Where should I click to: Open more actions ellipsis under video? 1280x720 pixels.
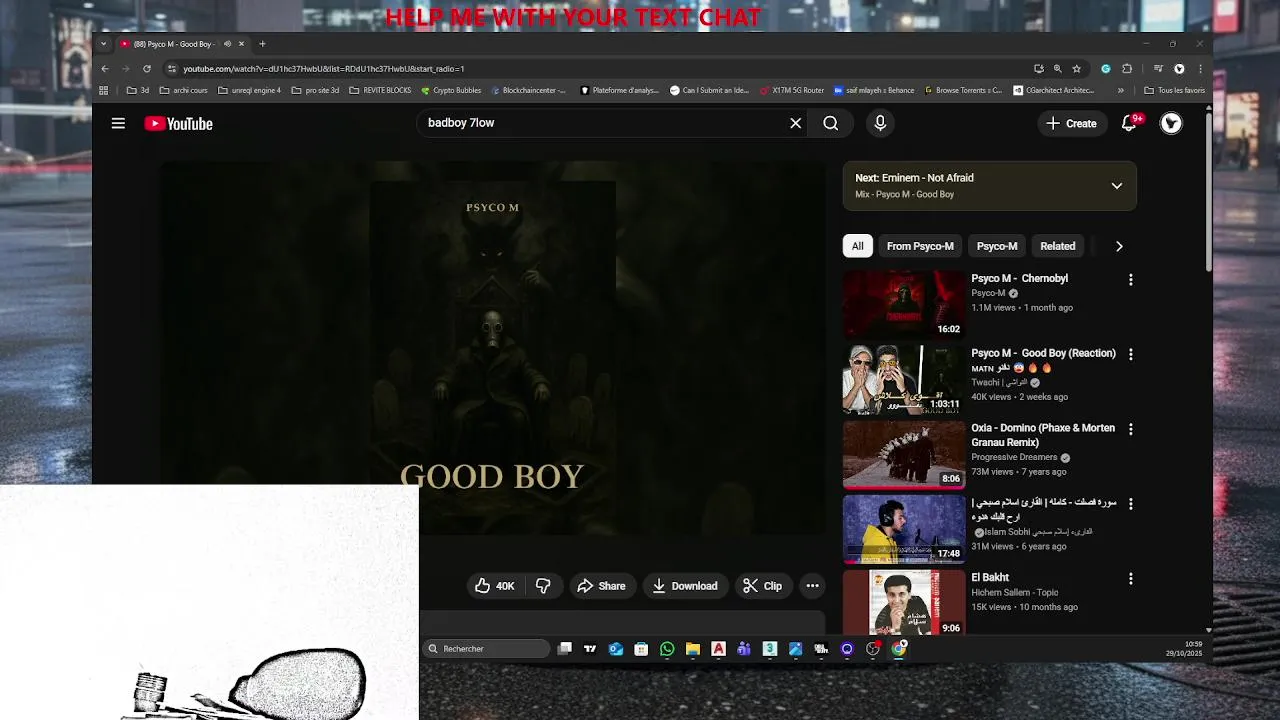click(812, 586)
